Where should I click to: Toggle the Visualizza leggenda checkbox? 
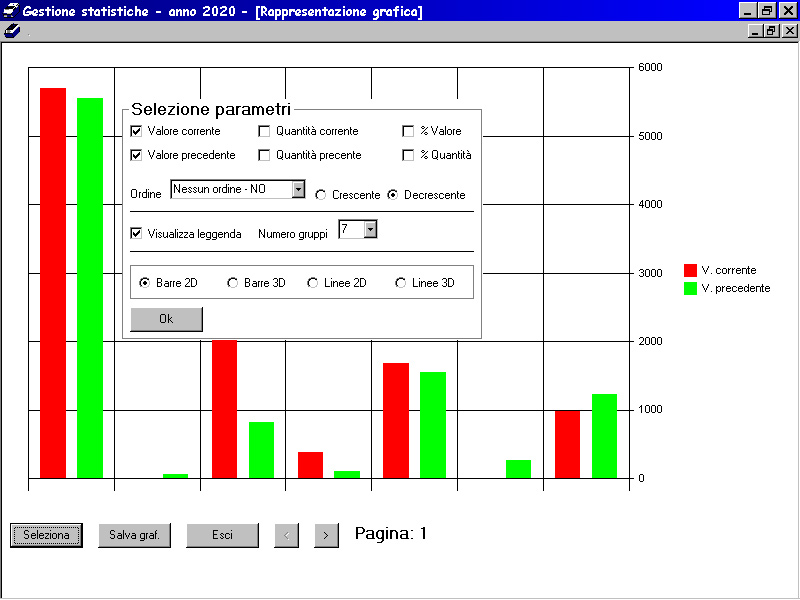coord(136,234)
